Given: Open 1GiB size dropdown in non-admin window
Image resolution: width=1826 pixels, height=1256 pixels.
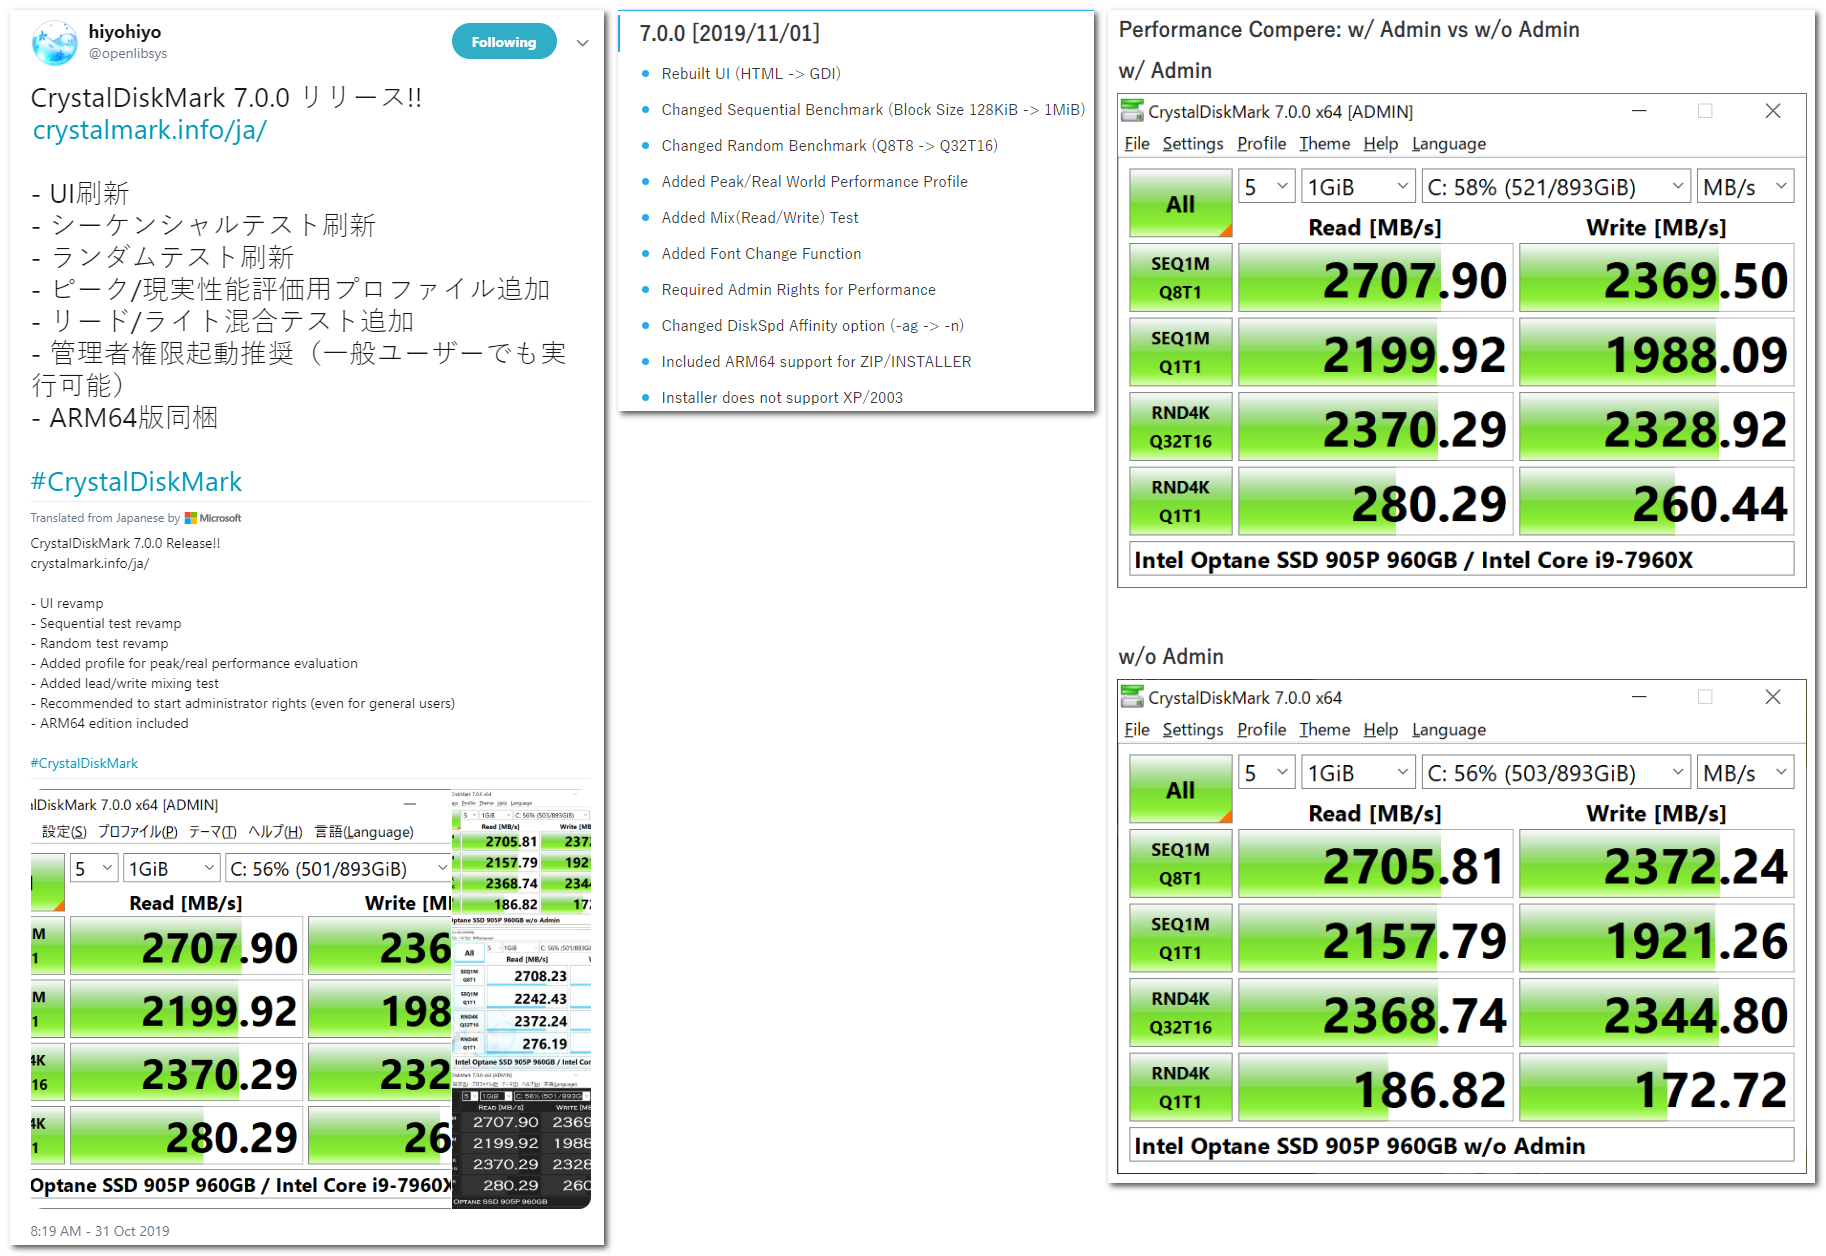Looking at the screenshot, I should tap(1359, 773).
